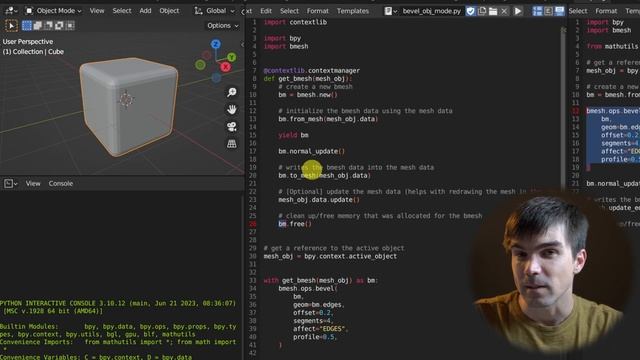Run the script with the play button
This screenshot has height=360, width=640.
[518, 11]
